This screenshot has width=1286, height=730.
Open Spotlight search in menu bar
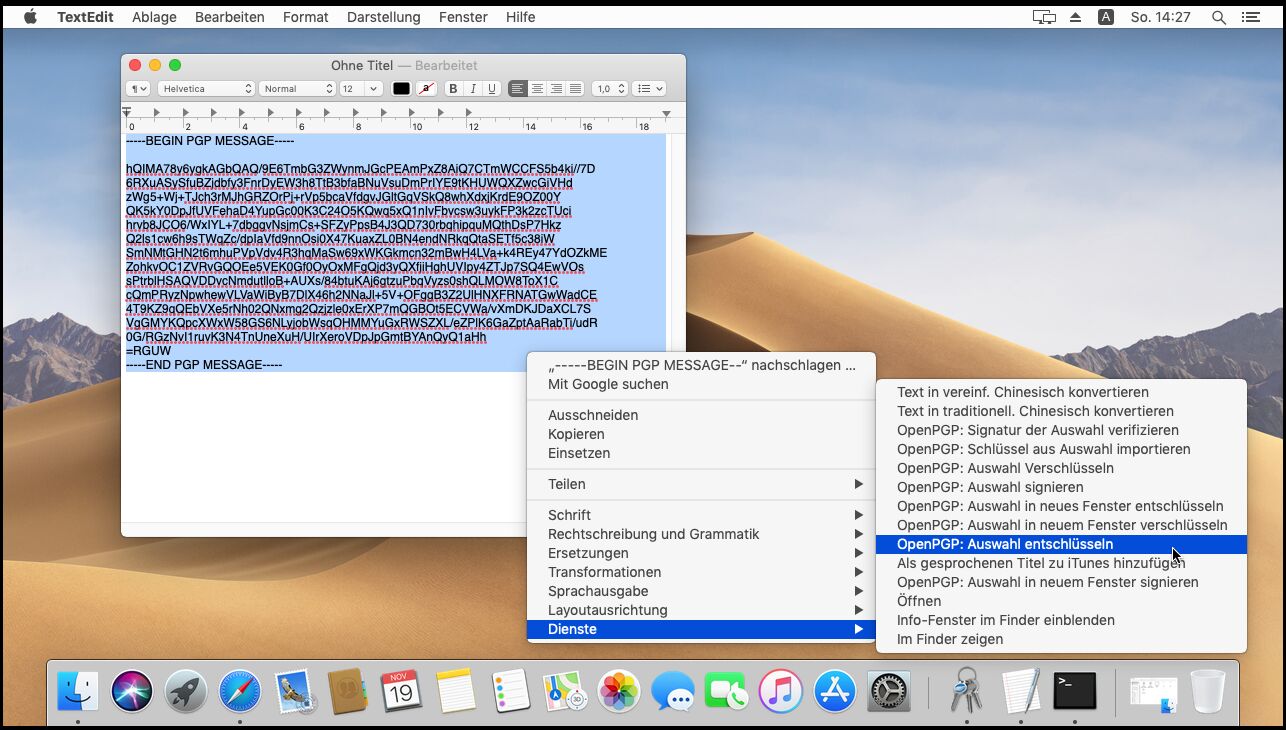(x=1218, y=17)
